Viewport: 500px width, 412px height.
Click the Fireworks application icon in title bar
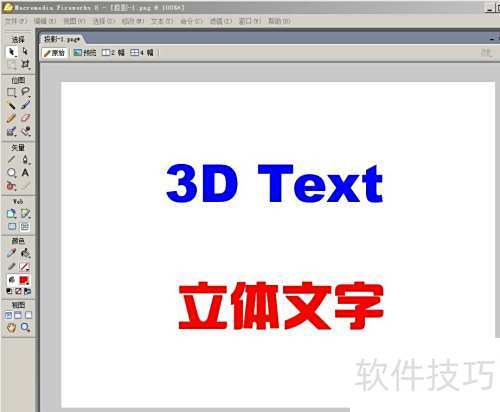click(x=8, y=7)
